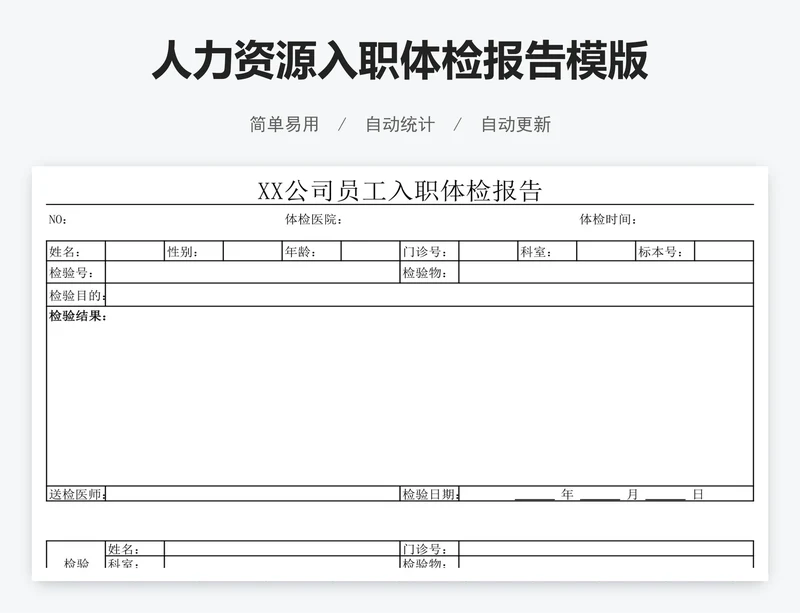Screen dimensions: 800x613
Task: Select the 检验号: label cell
Action: tap(76, 272)
